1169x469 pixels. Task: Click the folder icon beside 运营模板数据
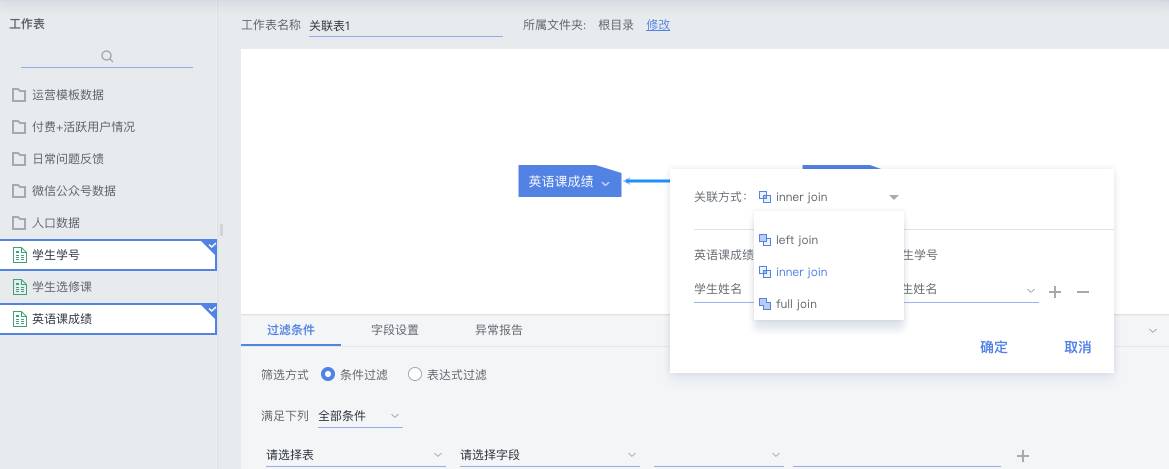pyautogui.click(x=19, y=95)
